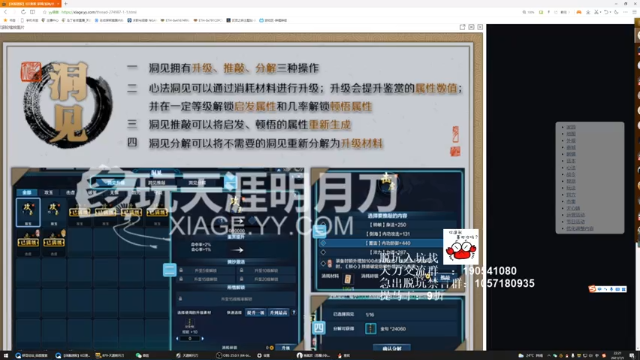Open the taskbar clock and date
The image size is (640, 360).
(617, 356)
